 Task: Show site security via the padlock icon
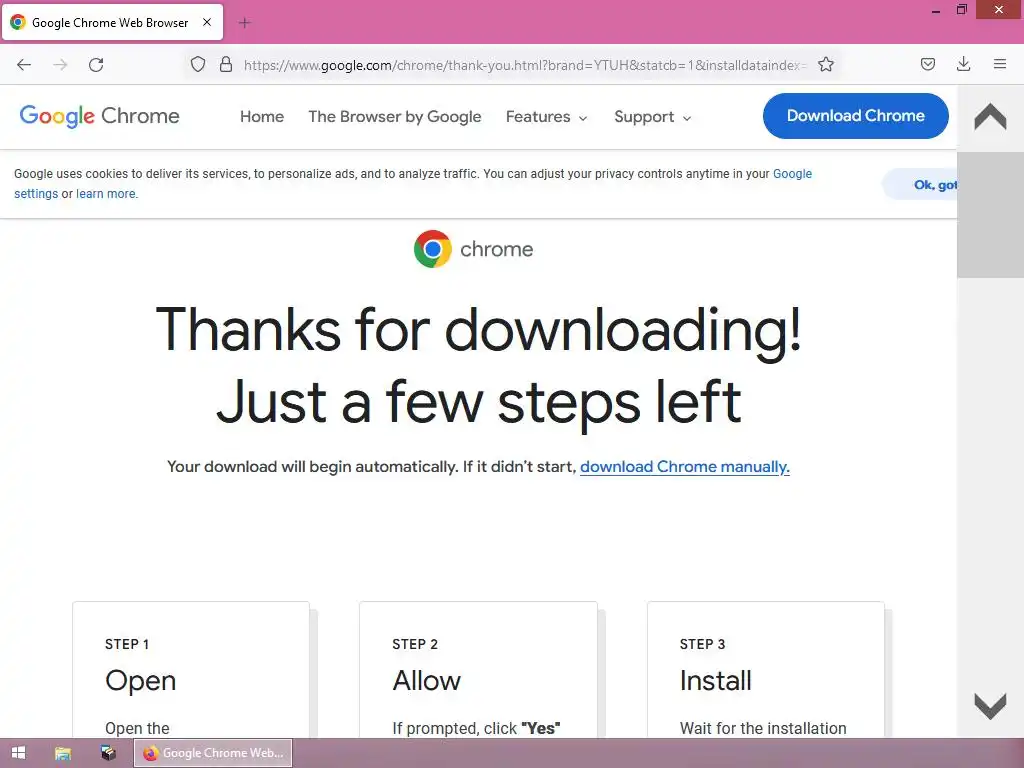(226, 64)
